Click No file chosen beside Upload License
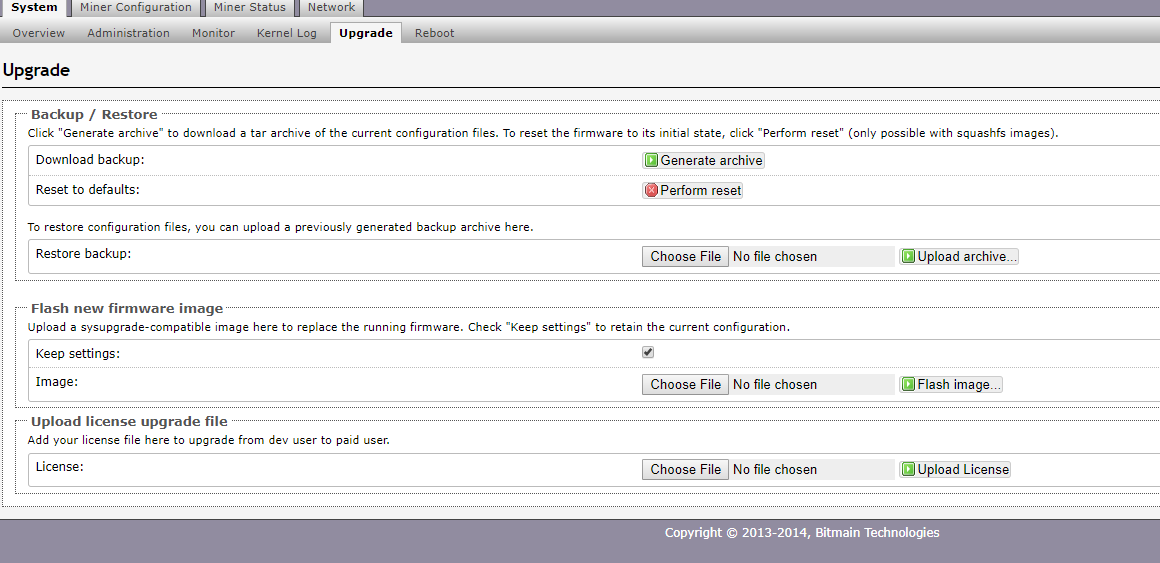This screenshot has height=563, width=1160. pyautogui.click(x=775, y=470)
